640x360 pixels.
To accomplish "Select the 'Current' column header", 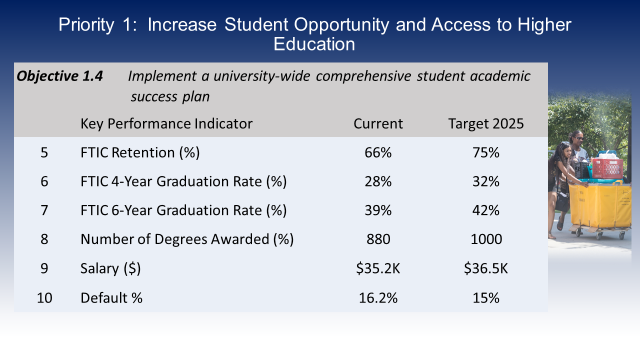I will [x=378, y=124].
